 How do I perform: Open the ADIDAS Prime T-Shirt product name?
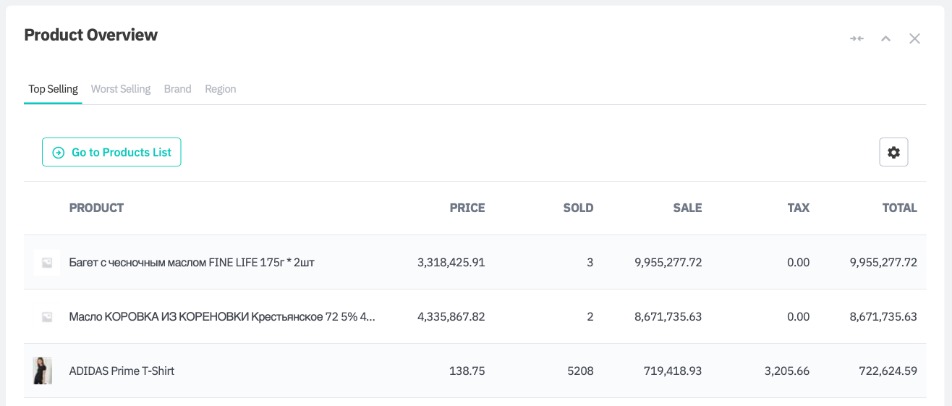[x=121, y=371]
